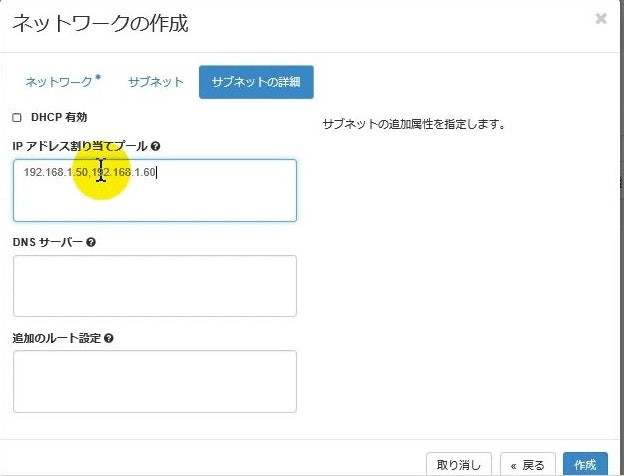624x476 pixels.
Task: Click the ネットワークの作成 dialog title
Action: coord(100,23)
